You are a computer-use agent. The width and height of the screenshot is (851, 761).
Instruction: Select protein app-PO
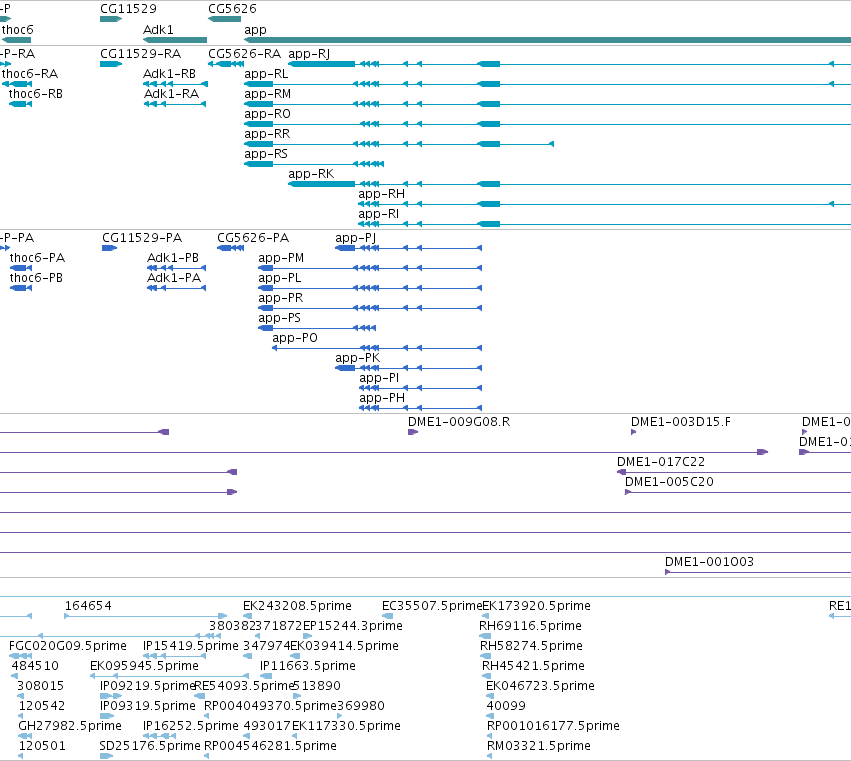(295, 338)
